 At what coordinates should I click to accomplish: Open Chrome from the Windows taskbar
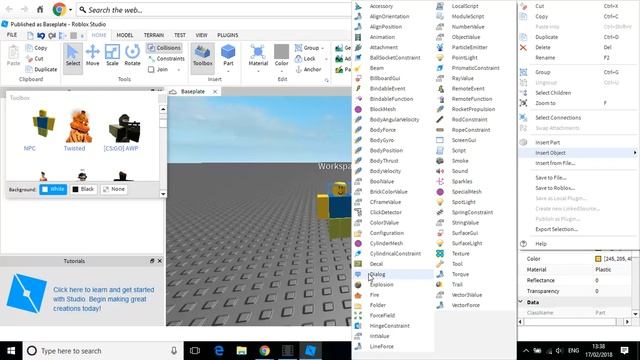264,351
